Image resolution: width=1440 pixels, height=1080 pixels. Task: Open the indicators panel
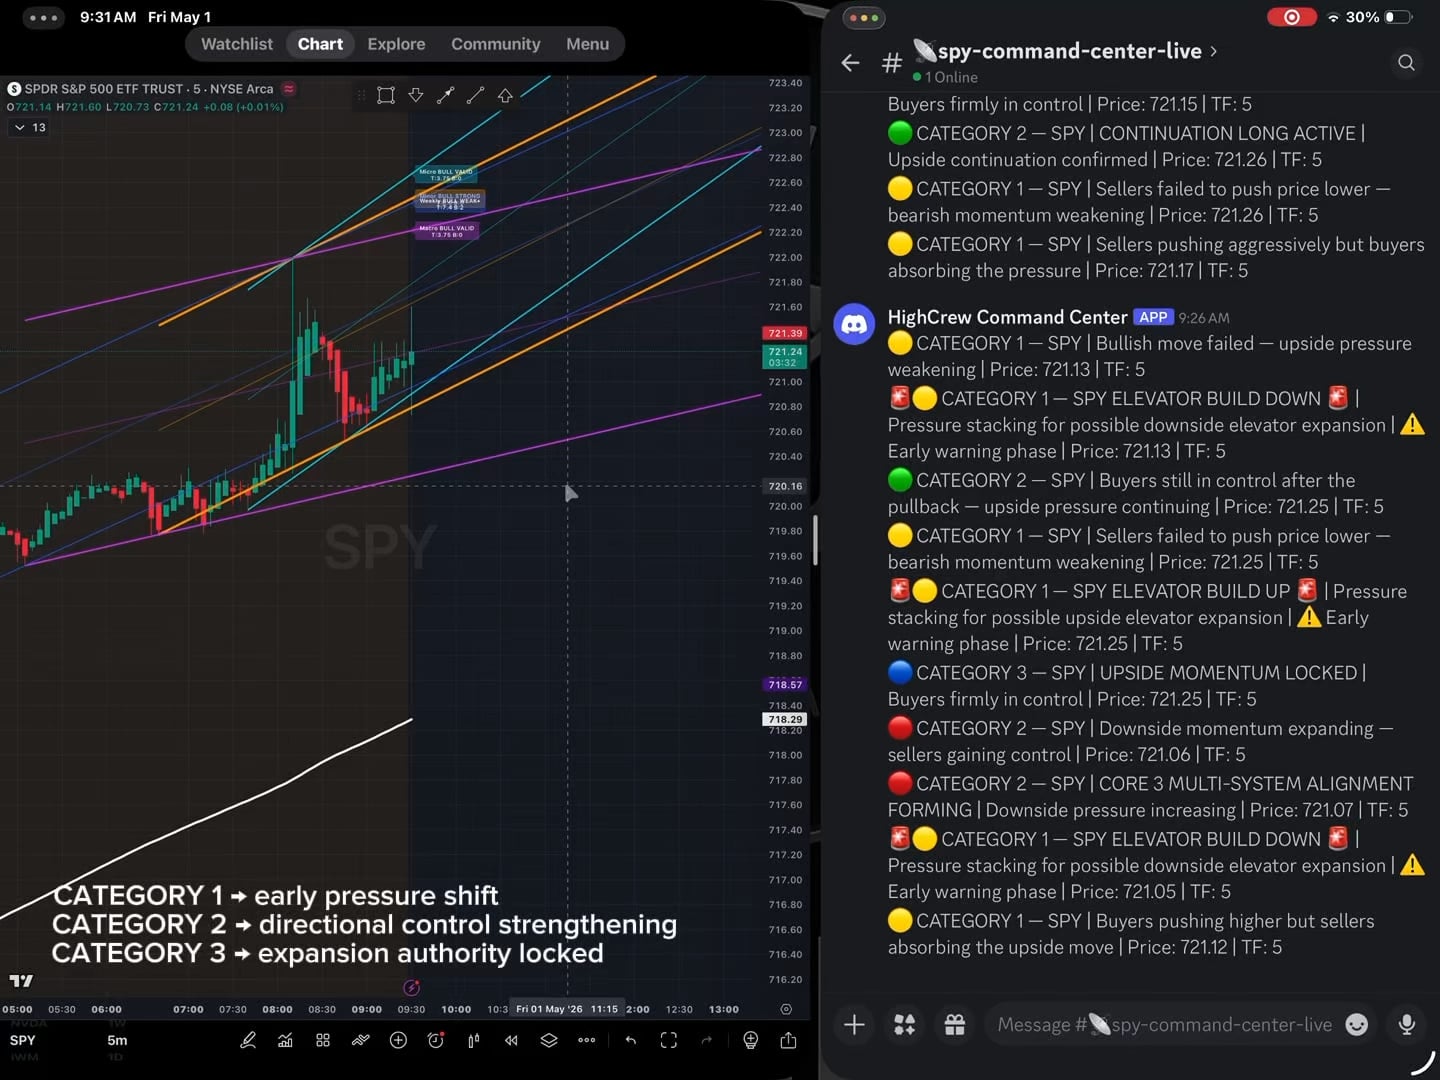(x=285, y=1040)
